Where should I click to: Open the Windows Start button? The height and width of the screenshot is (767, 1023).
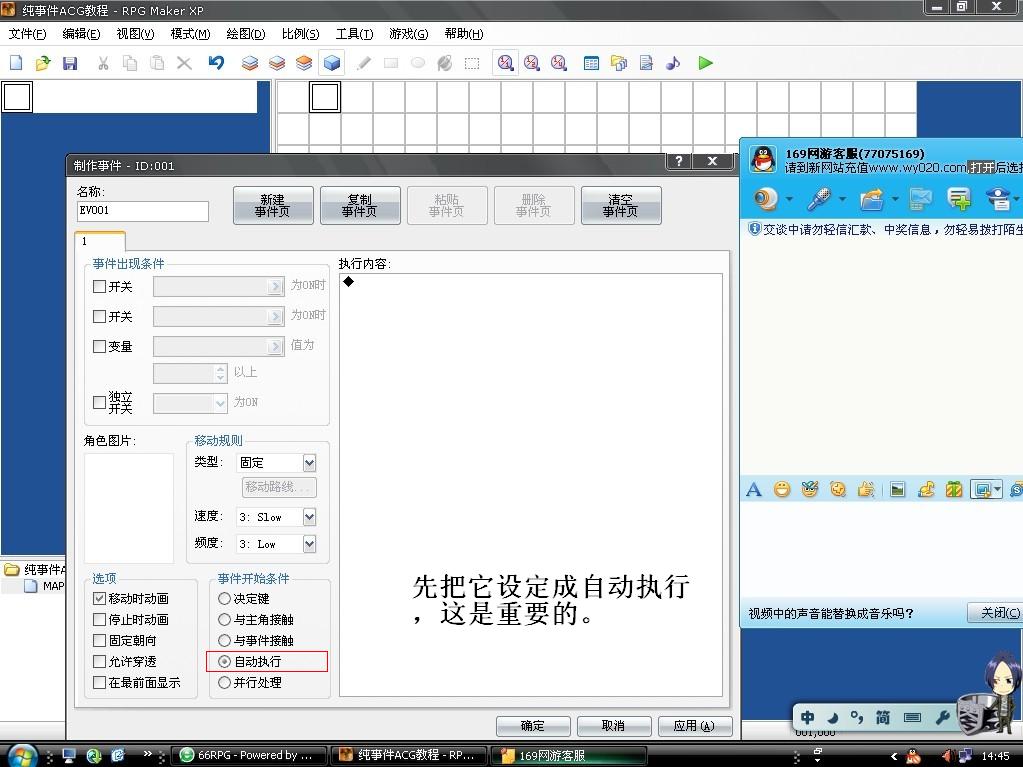[22, 755]
